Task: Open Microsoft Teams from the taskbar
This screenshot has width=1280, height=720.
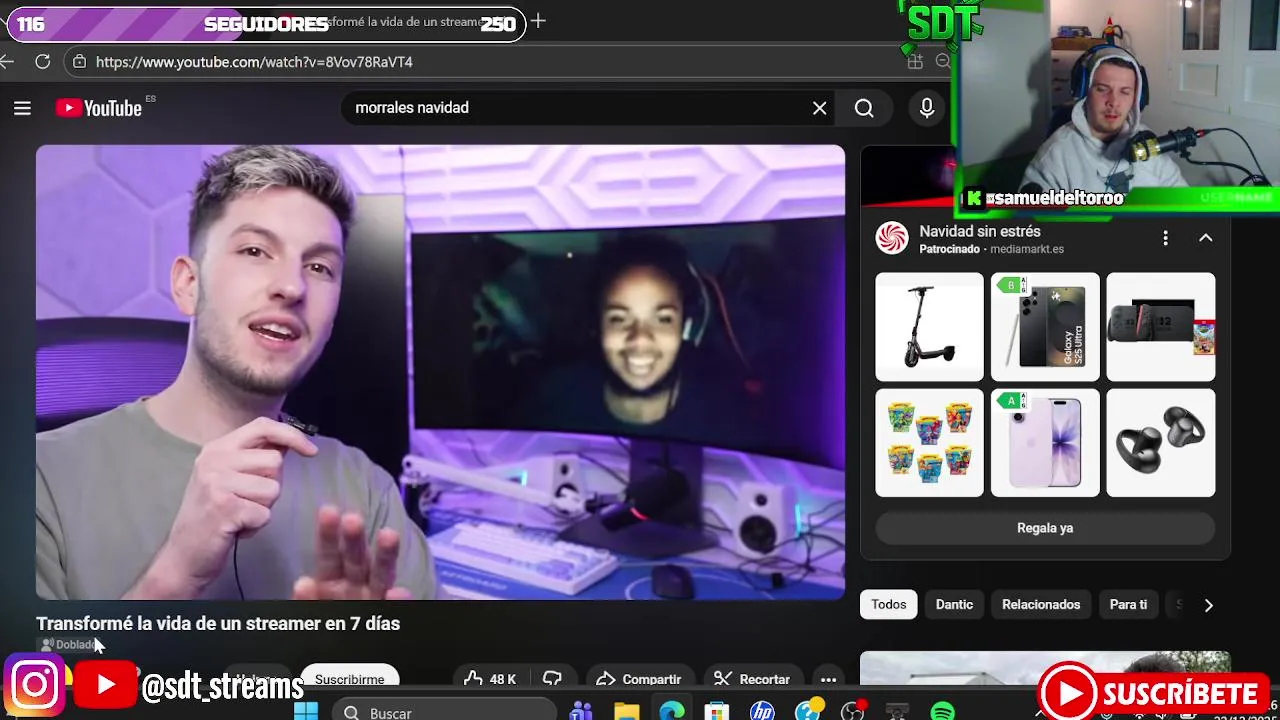Action: pyautogui.click(x=581, y=712)
